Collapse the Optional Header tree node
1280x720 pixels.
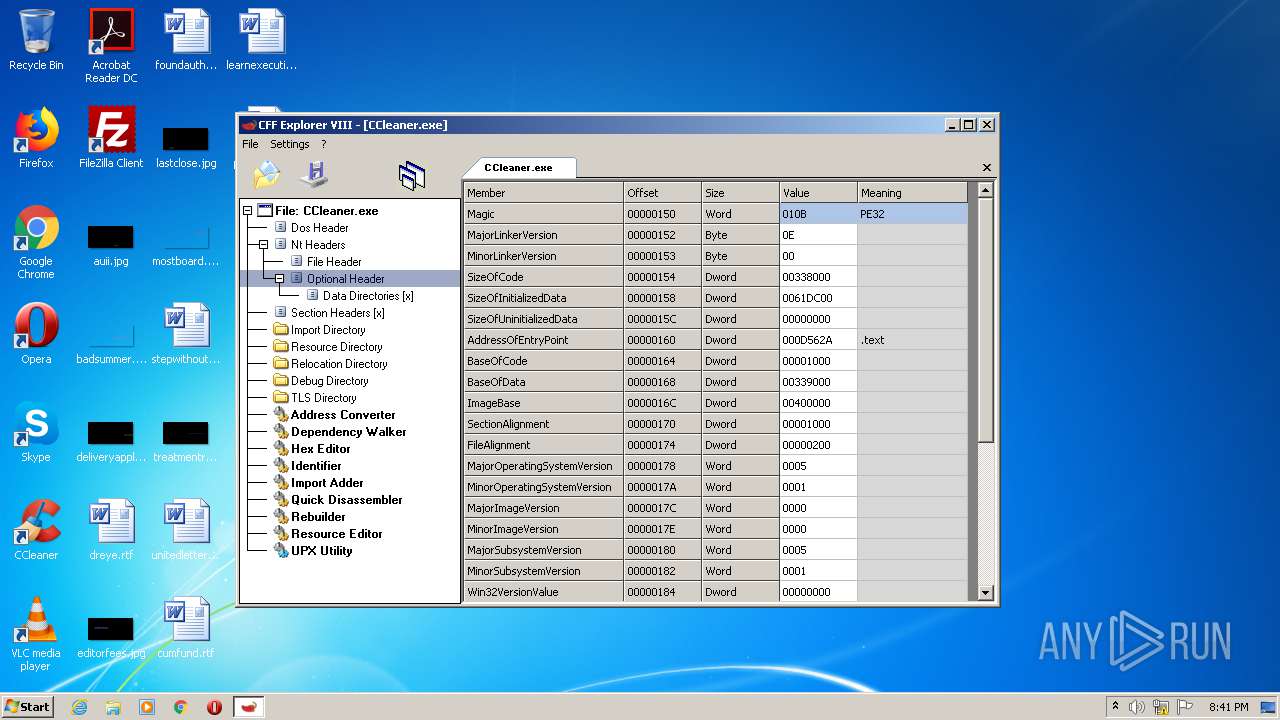279,279
